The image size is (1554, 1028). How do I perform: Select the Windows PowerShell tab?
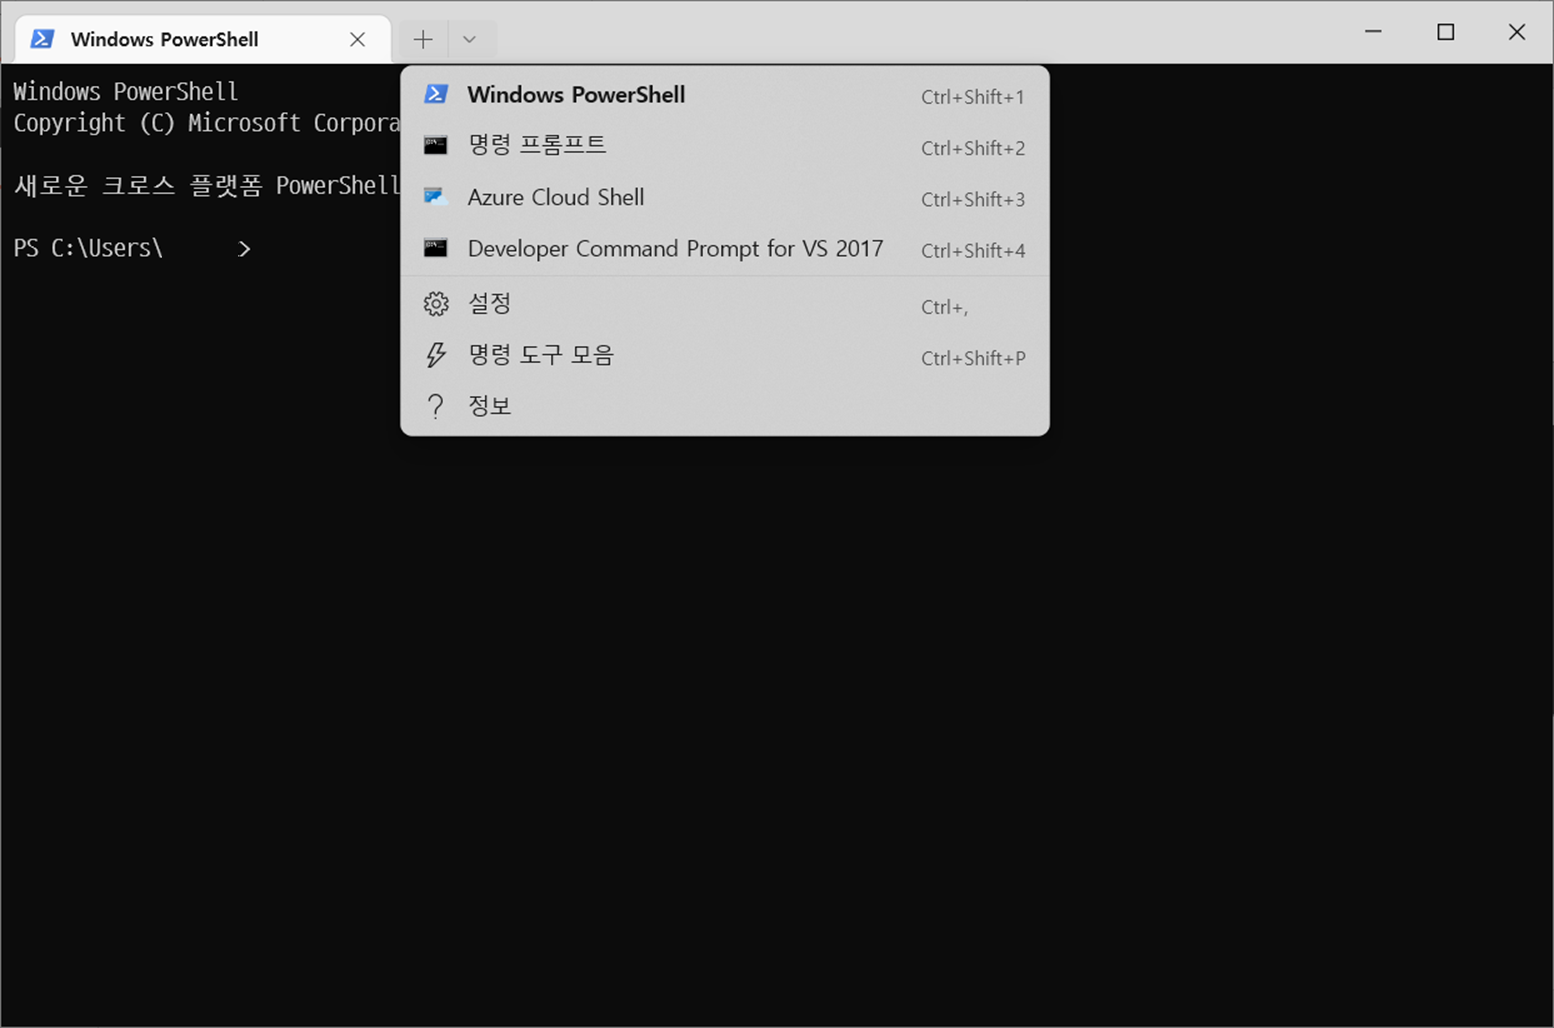[203, 40]
